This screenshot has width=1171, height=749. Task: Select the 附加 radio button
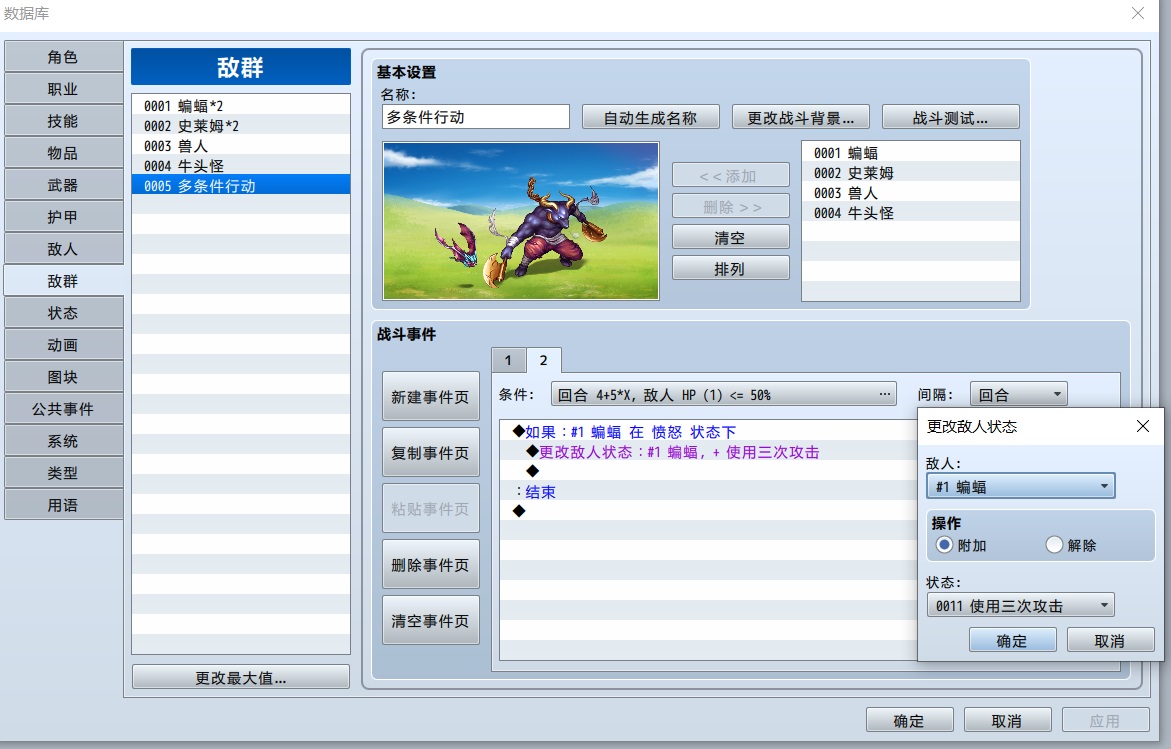[945, 545]
